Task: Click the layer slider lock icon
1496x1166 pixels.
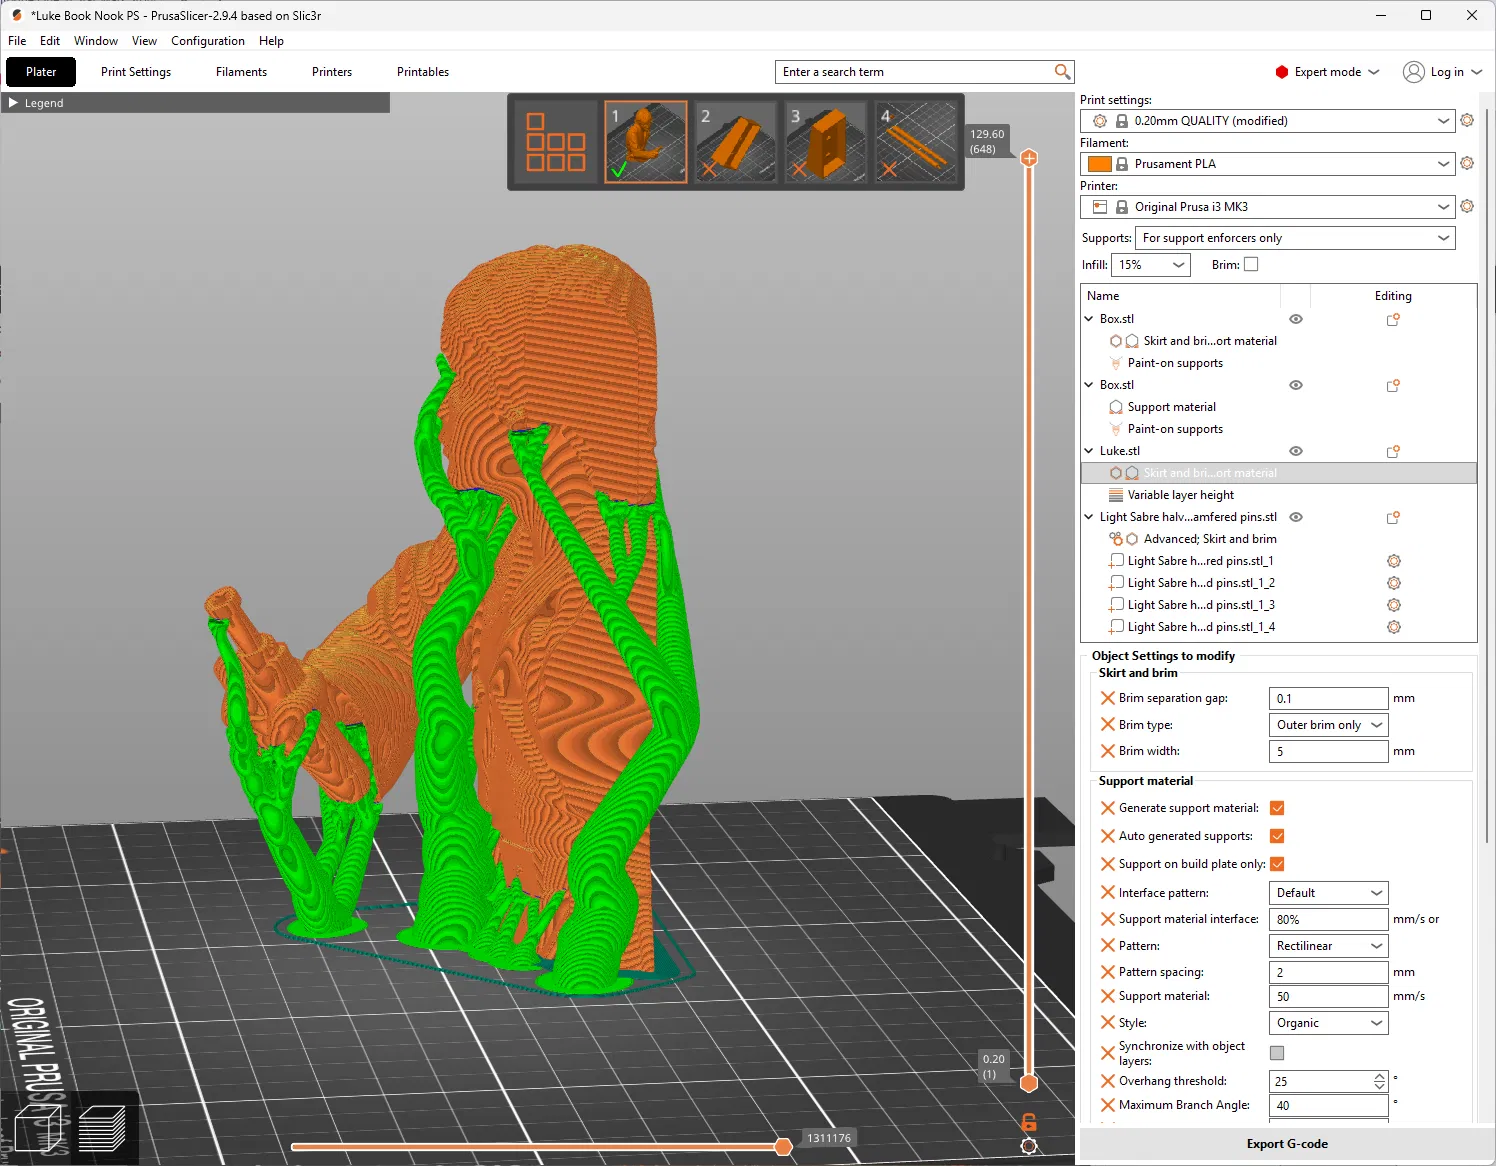Action: pyautogui.click(x=1028, y=1121)
